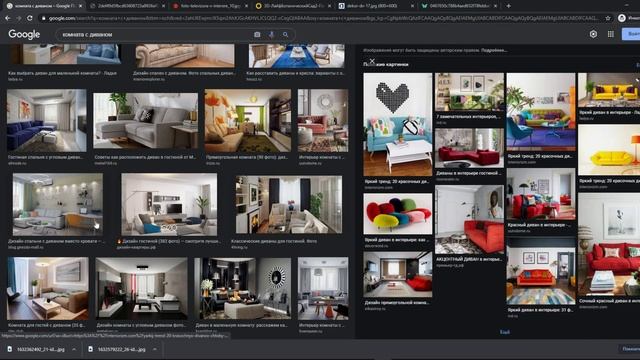Click the 'Дизайн прямоугольной комнаты' related image caption

point(397,302)
